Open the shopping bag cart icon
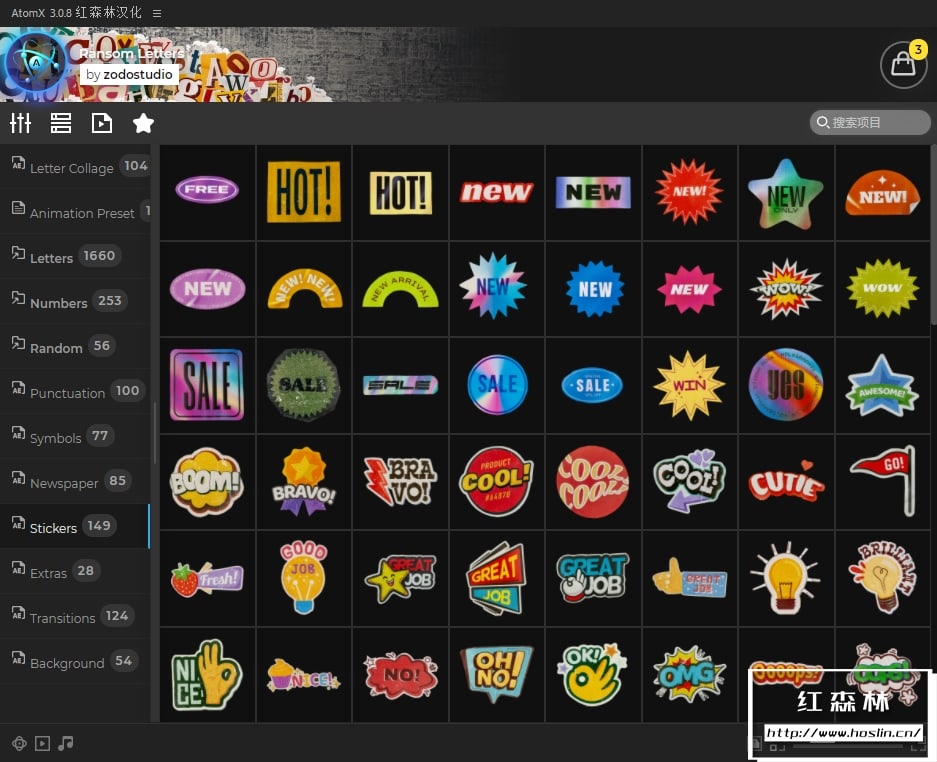Viewport: 937px width, 762px height. (x=903, y=65)
